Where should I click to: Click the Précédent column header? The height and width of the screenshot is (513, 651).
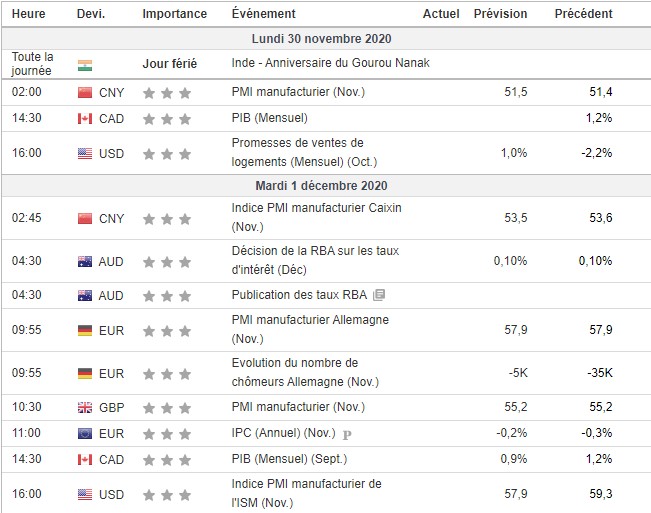[x=584, y=14]
